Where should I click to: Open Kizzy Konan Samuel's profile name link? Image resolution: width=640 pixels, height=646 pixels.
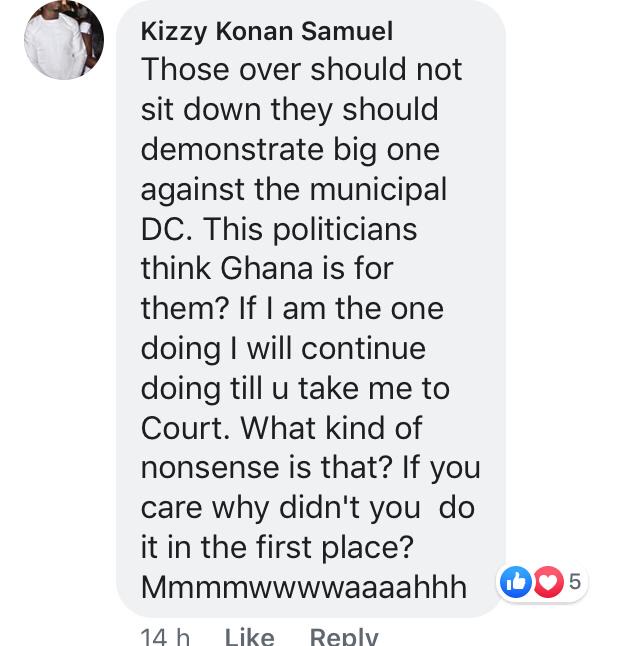point(266,31)
